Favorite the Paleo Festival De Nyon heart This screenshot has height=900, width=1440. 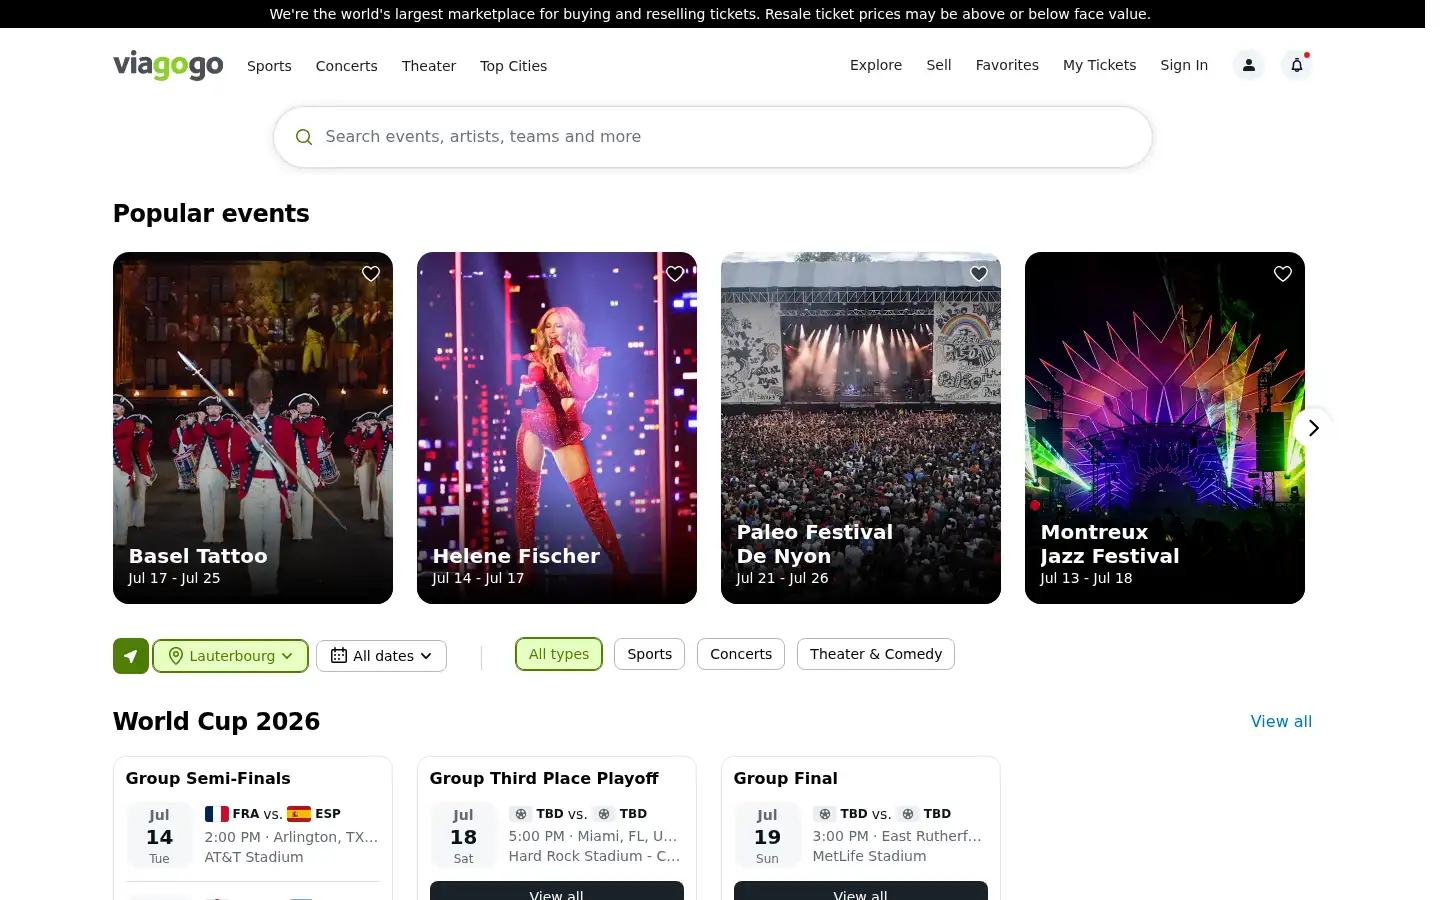pos(979,274)
